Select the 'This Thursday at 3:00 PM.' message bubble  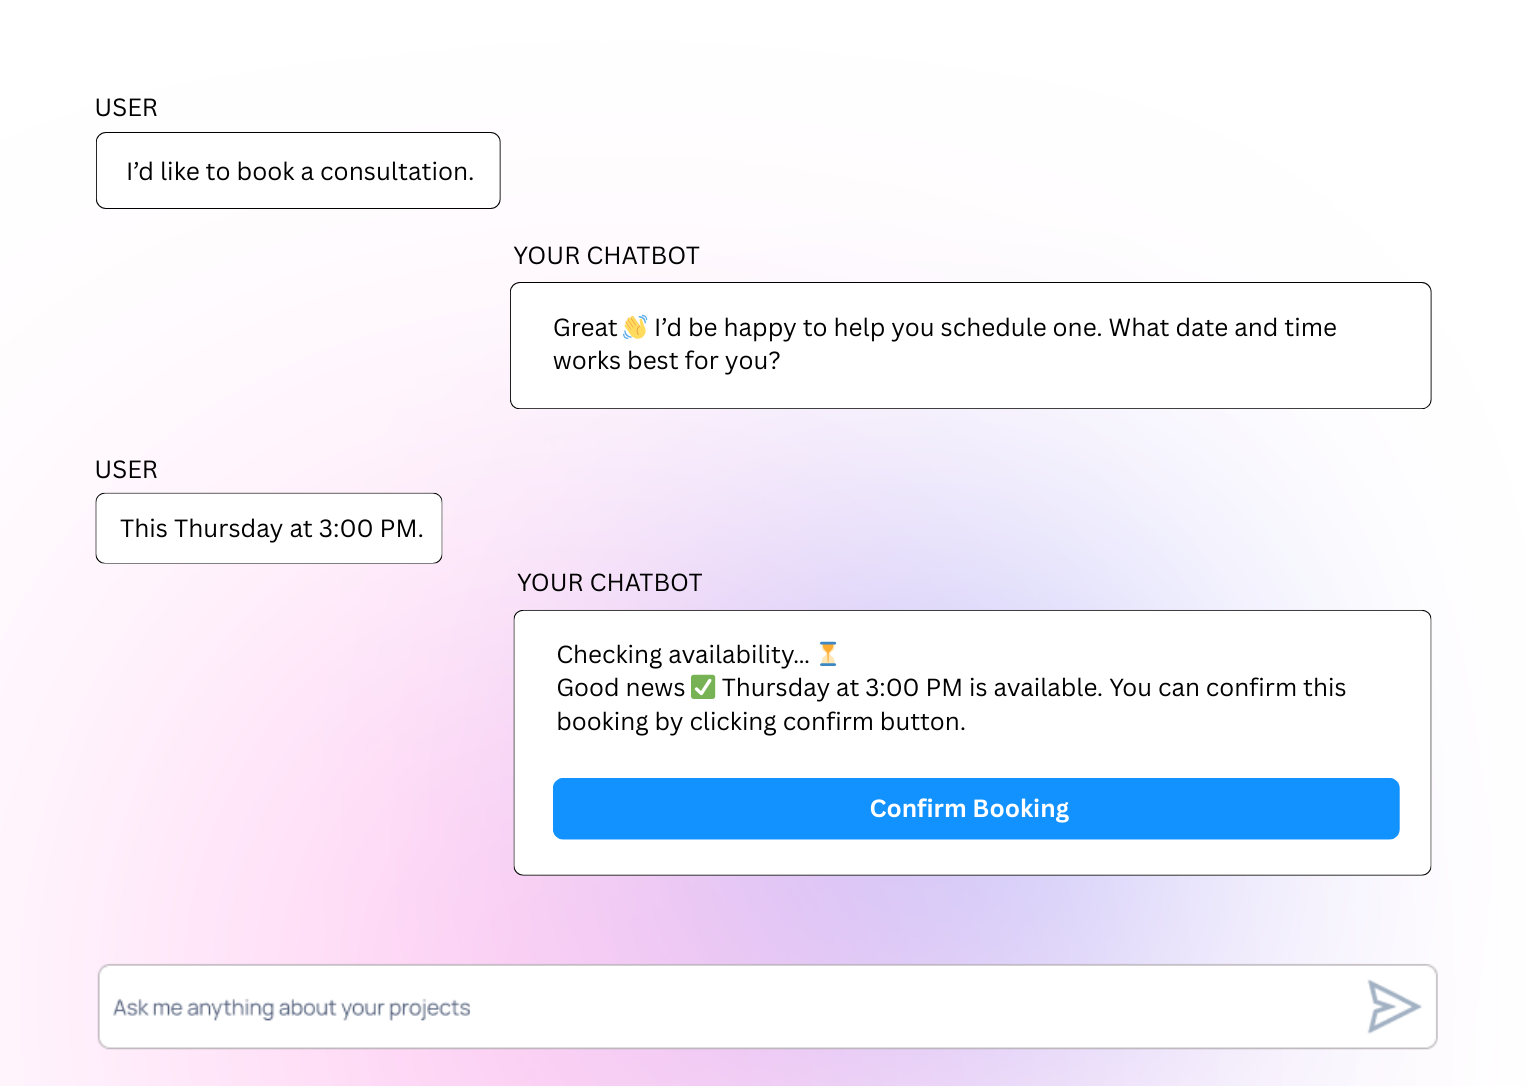[x=270, y=528]
